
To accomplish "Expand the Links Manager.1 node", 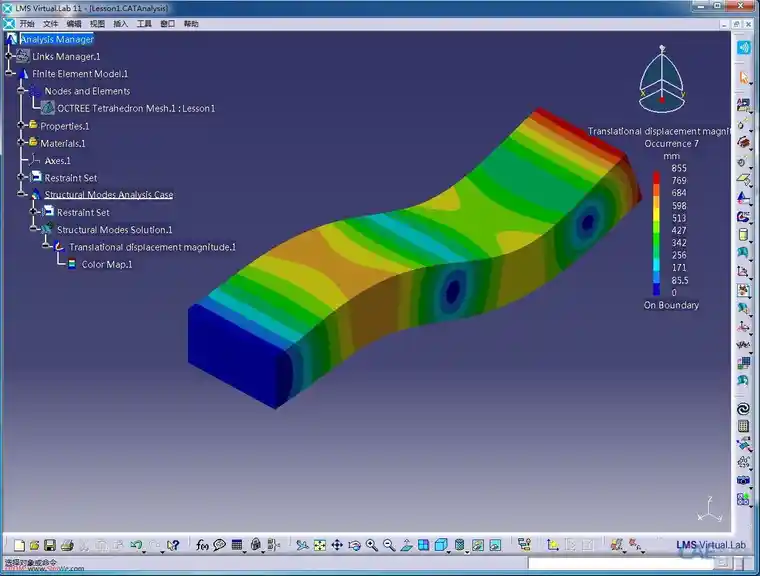I will pyautogui.click(x=9, y=56).
